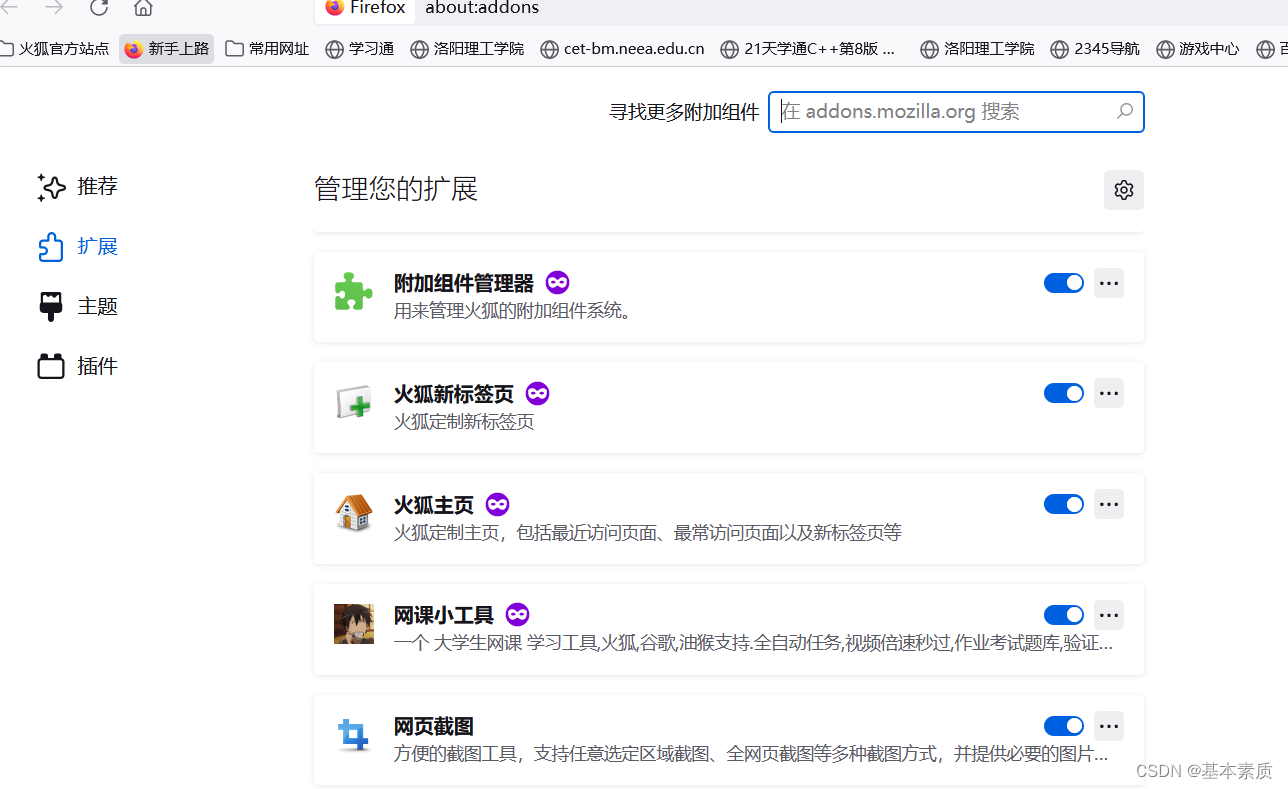Click the green puzzle icon of 附加组件管理器

click(x=353, y=291)
